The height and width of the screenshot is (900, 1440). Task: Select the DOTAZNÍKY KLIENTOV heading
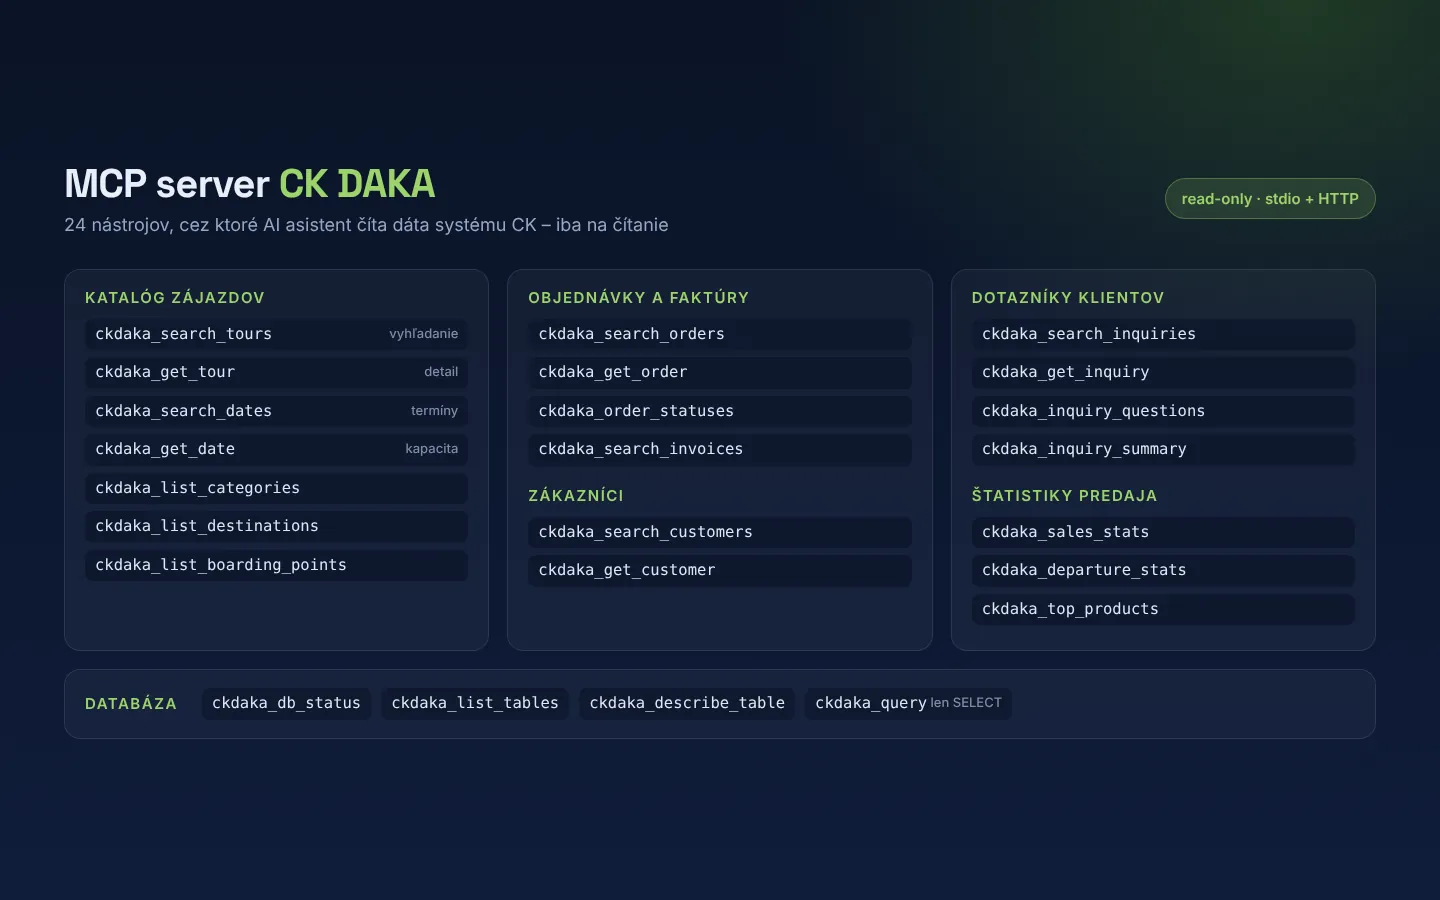coord(1068,298)
